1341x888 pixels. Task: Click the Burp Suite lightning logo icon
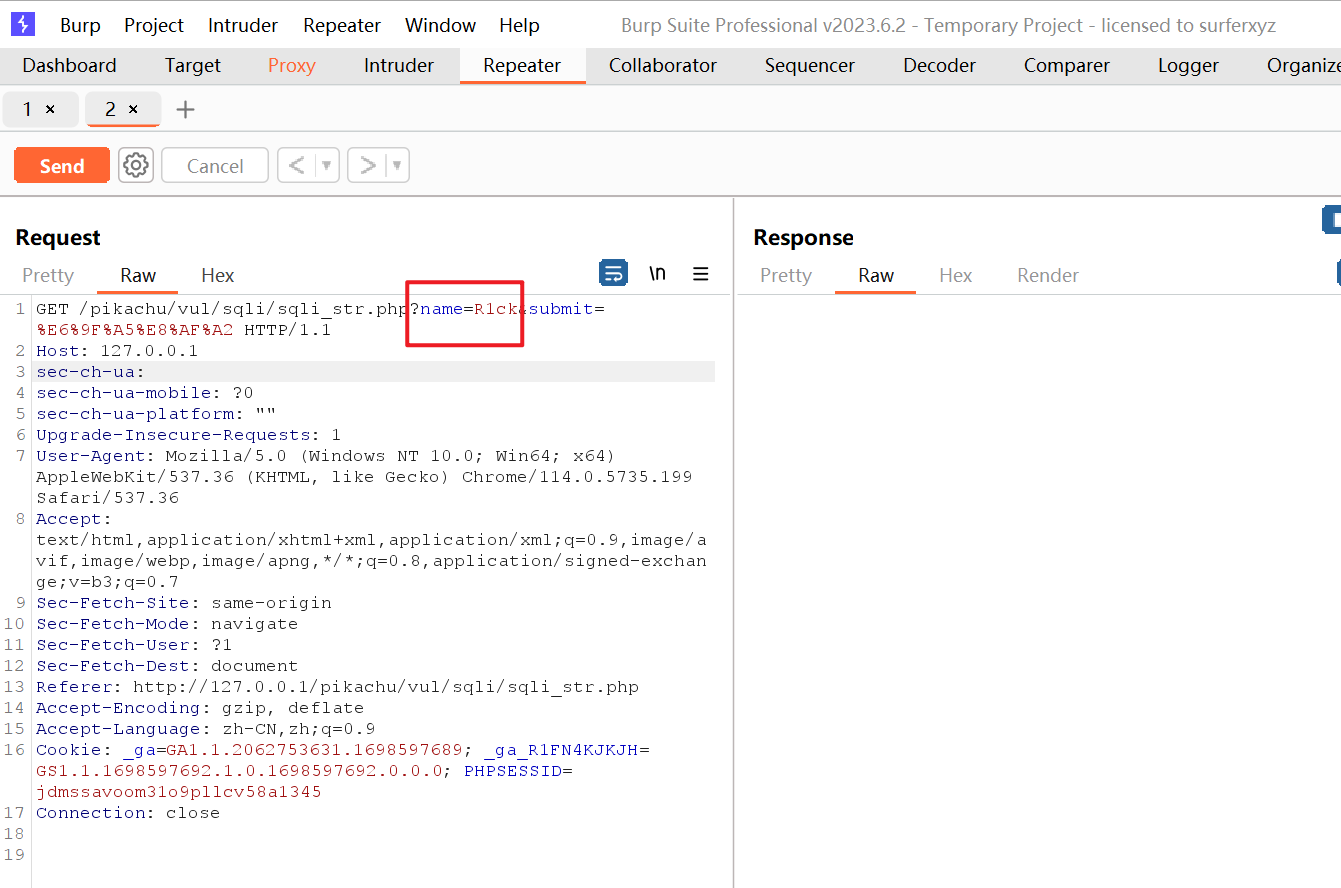[x=22, y=25]
